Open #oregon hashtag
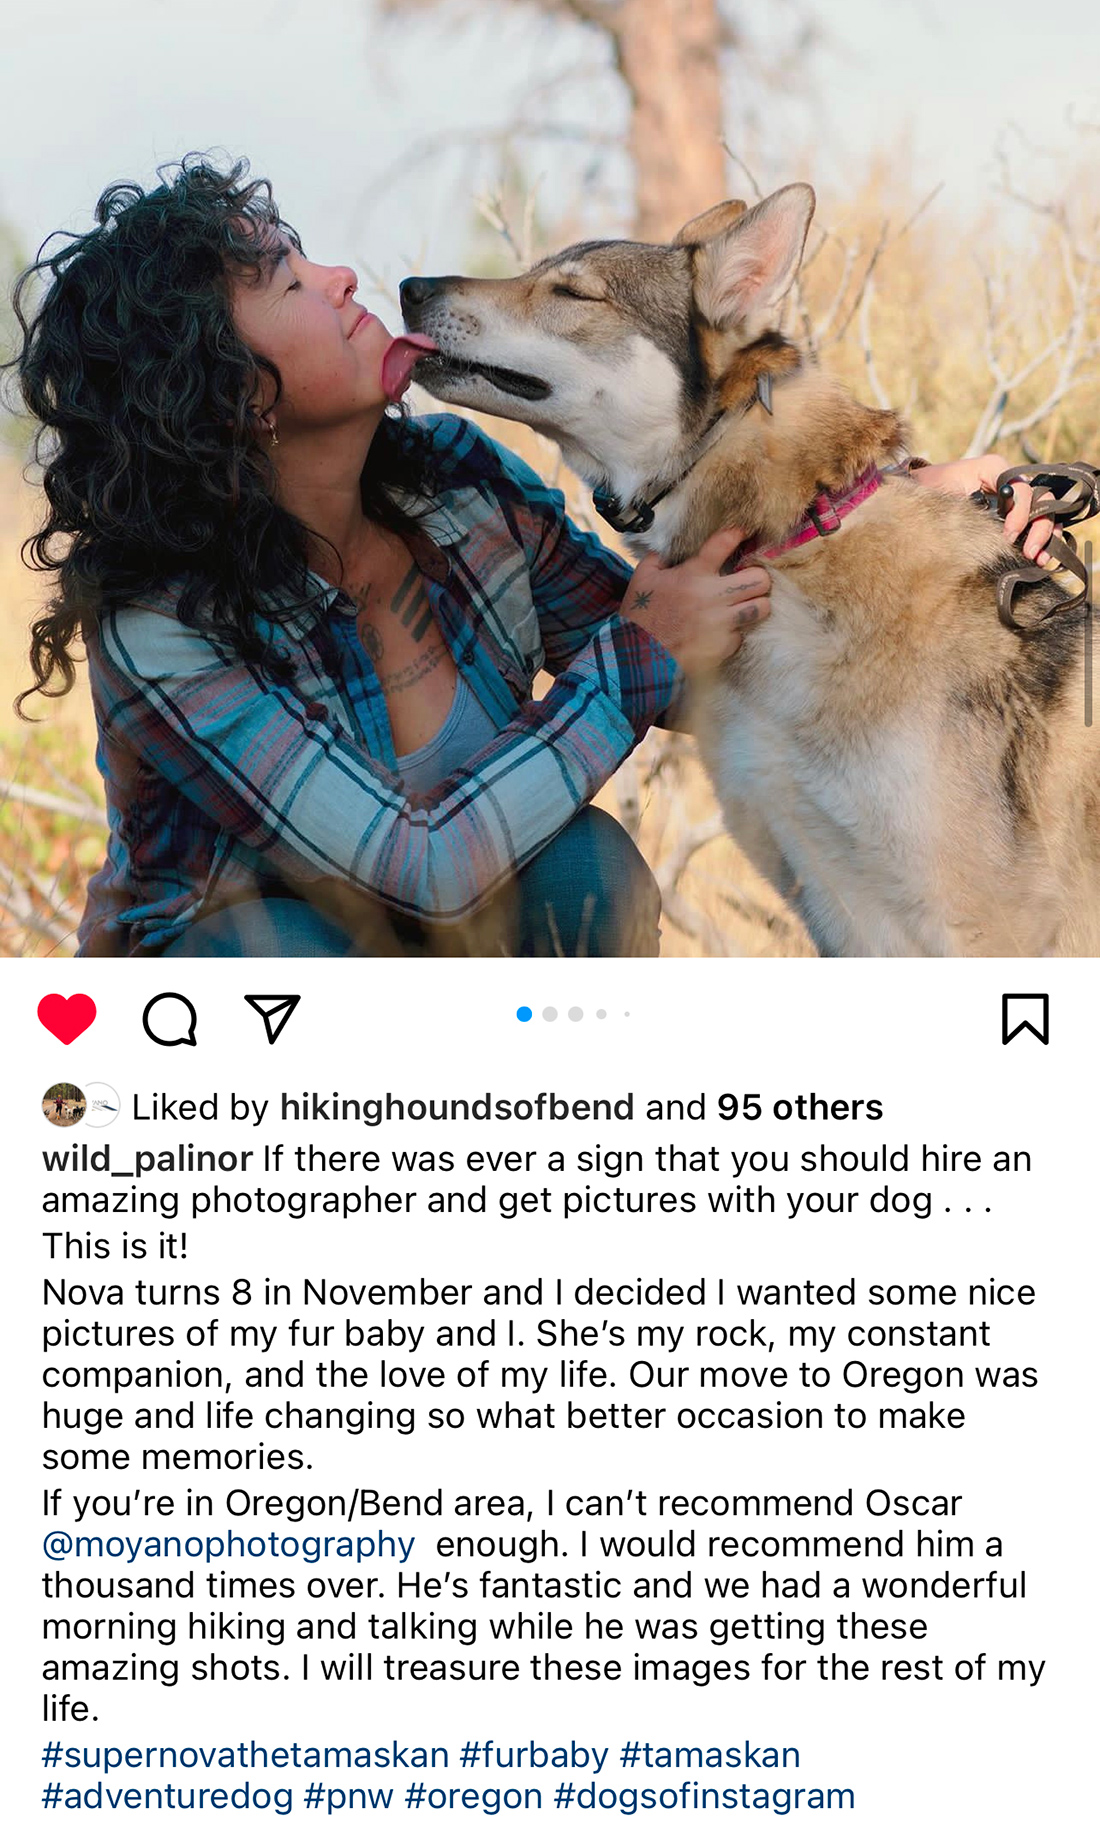The image size is (1100, 1821). pos(474,1798)
